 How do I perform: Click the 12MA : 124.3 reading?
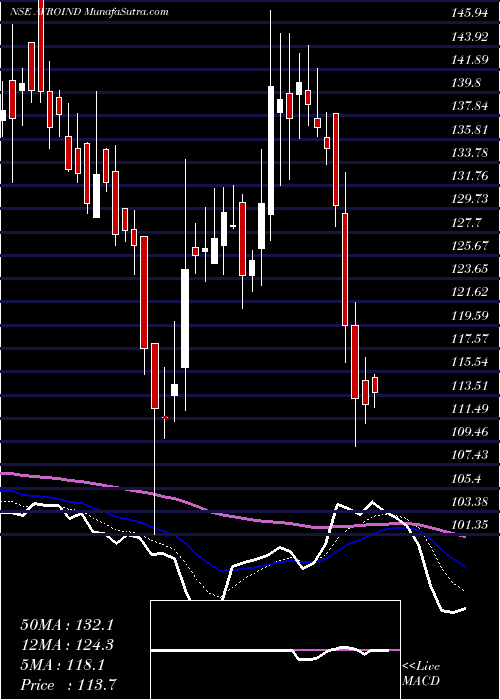point(67,645)
